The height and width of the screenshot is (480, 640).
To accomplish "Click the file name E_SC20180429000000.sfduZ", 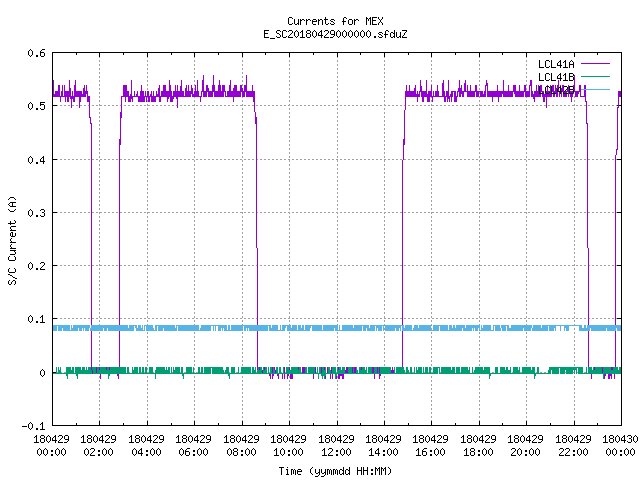I will 335,34.
